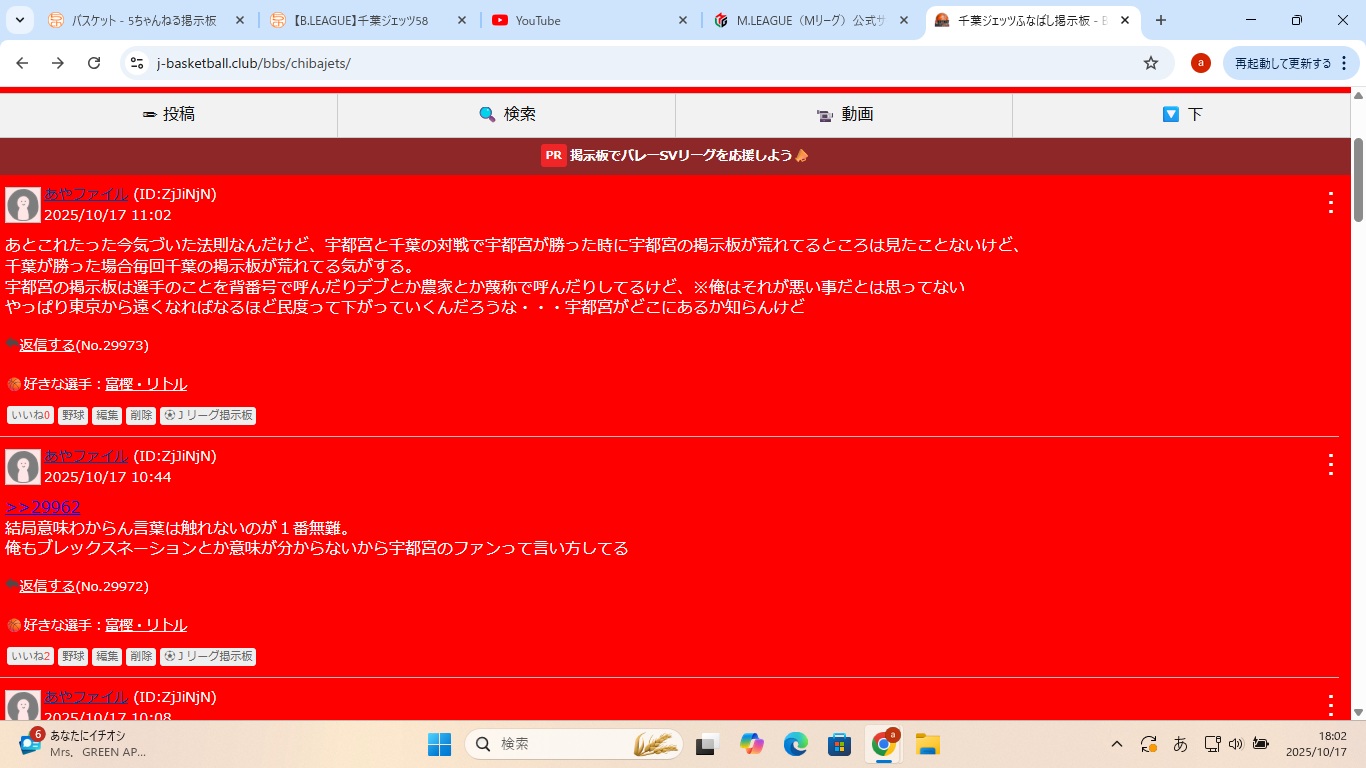This screenshot has height=768, width=1366.
Task: Like the second post with いいね2
Action: [x=30, y=657]
